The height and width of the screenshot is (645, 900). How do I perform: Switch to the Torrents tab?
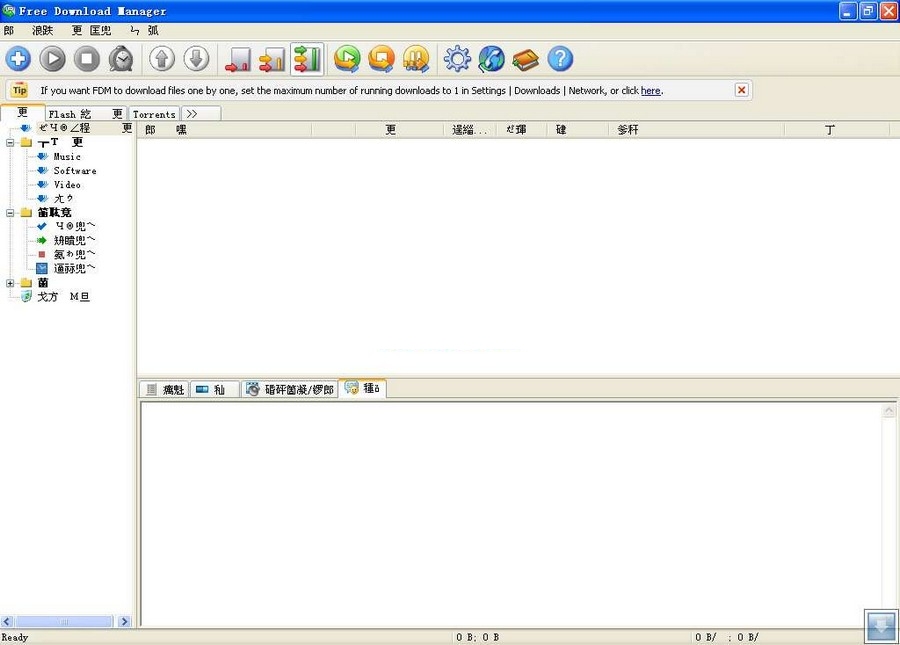(x=154, y=114)
